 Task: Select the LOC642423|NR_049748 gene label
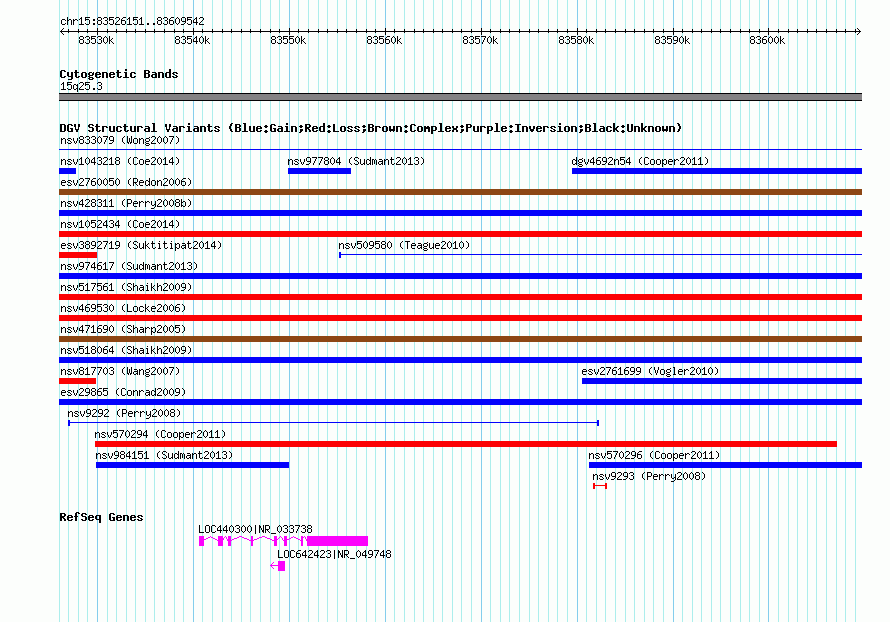[334, 554]
